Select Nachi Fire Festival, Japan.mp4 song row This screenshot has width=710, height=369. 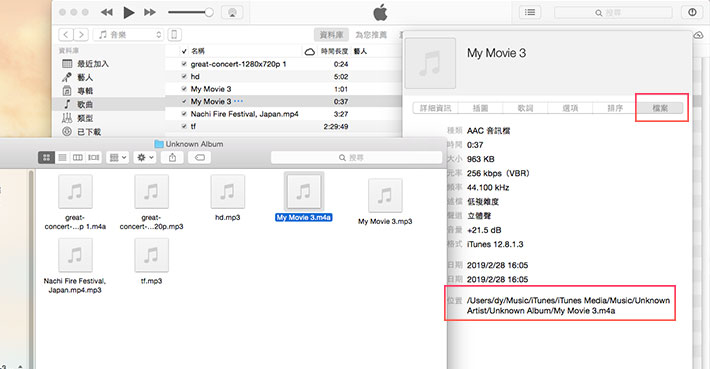coord(283,114)
